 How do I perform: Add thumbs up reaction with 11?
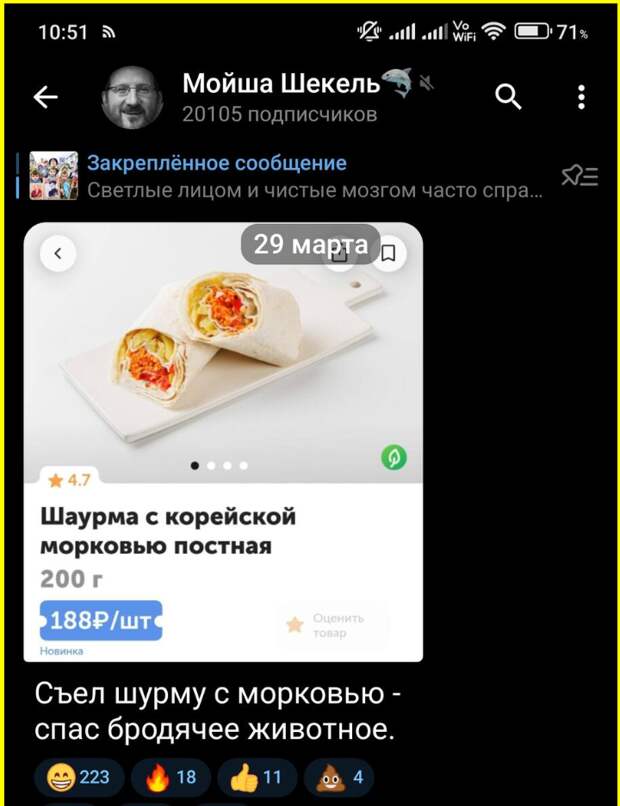257,777
